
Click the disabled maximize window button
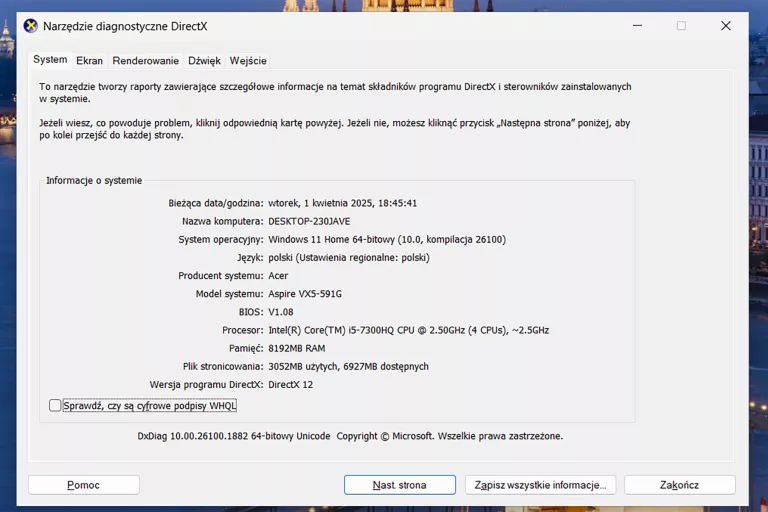[681, 25]
